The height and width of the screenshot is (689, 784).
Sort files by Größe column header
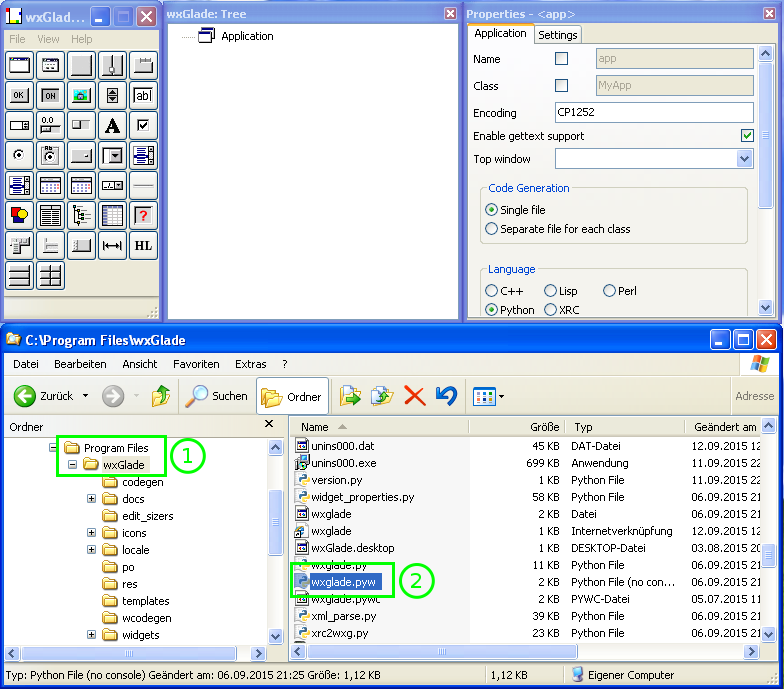point(517,427)
